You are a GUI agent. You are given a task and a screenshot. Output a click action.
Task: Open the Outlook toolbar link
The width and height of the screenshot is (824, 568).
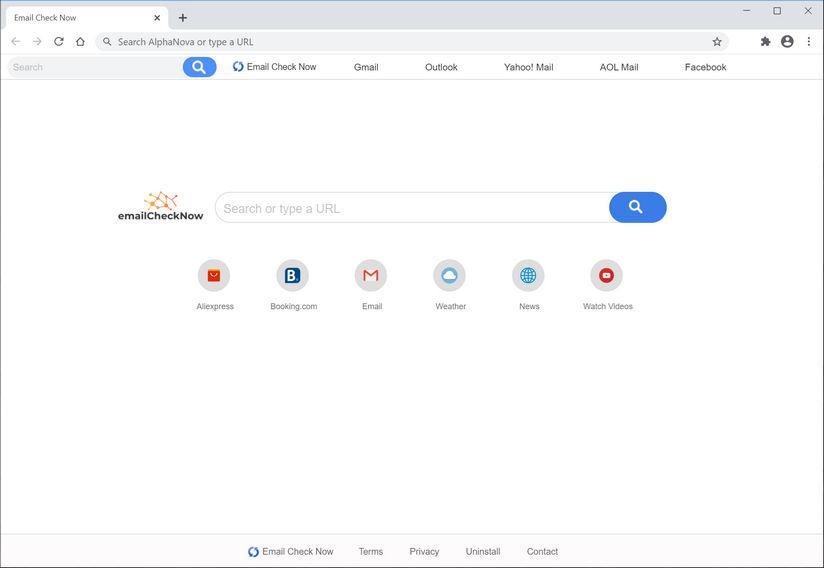click(x=441, y=67)
